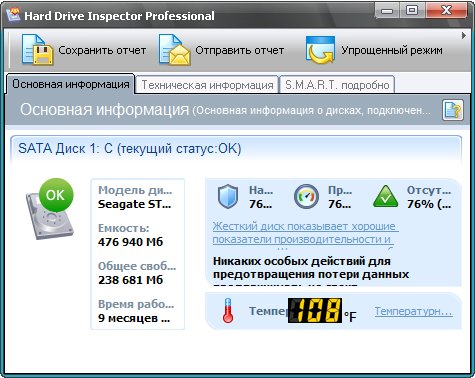Close the Hard Drive Inspector window
The width and height of the screenshot is (475, 378).
[x=446, y=11]
